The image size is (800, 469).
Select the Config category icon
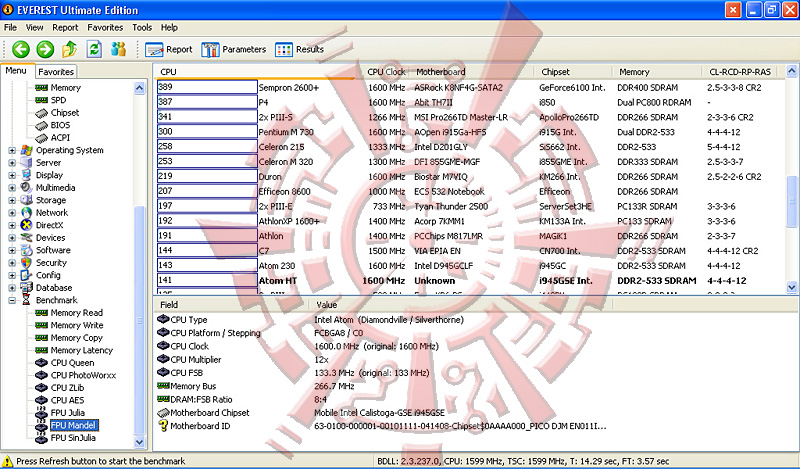27,276
